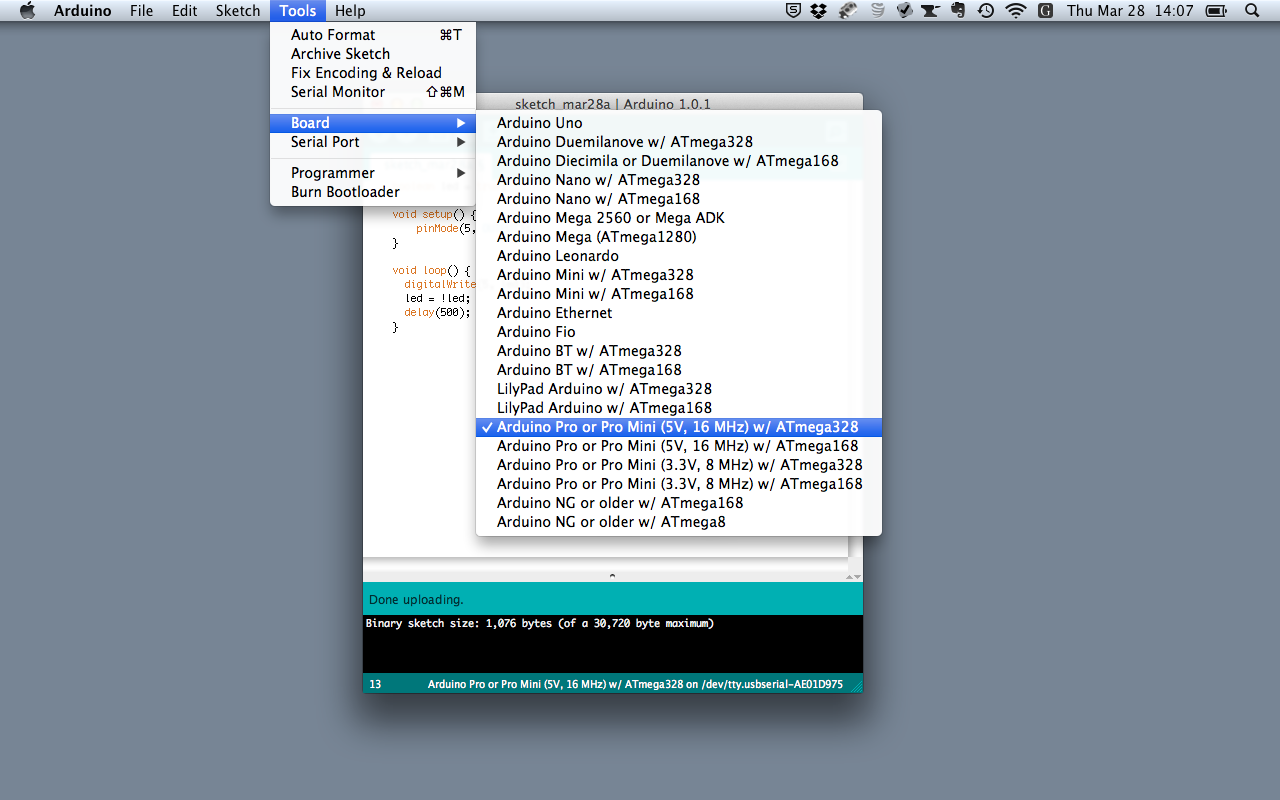Select Arduino Nano w/ ATmega168
This screenshot has height=800, width=1280.
679,199
